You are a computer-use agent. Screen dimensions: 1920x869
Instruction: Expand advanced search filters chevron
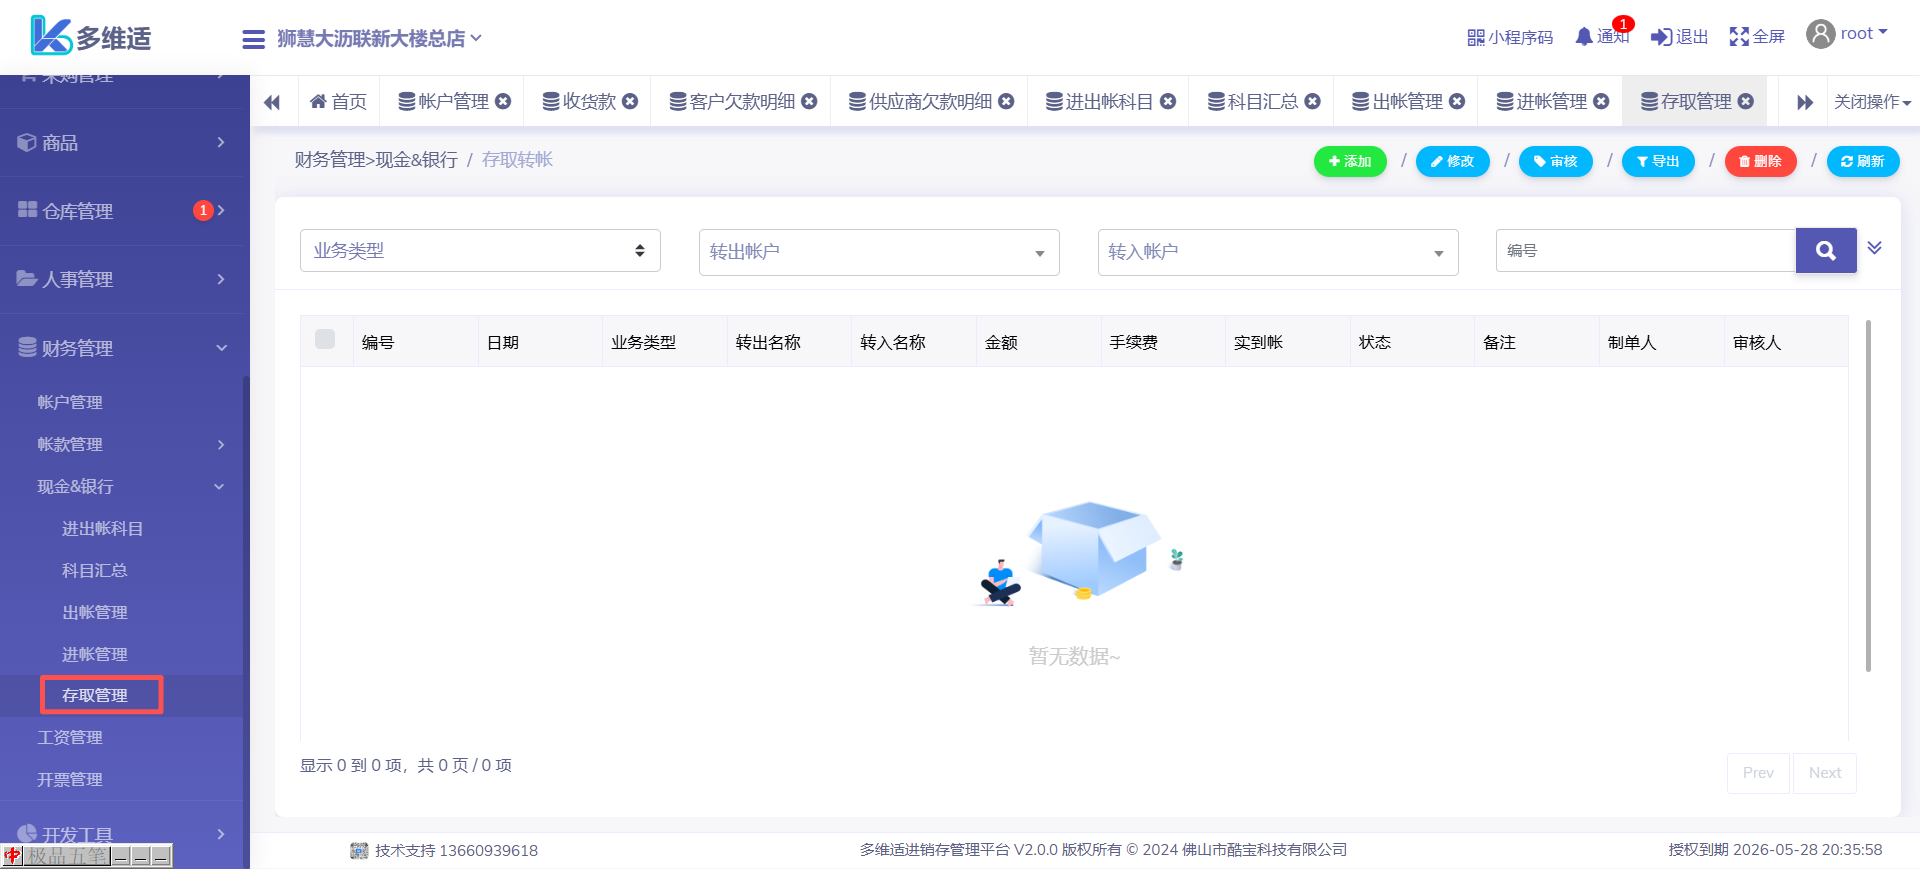pos(1875,248)
